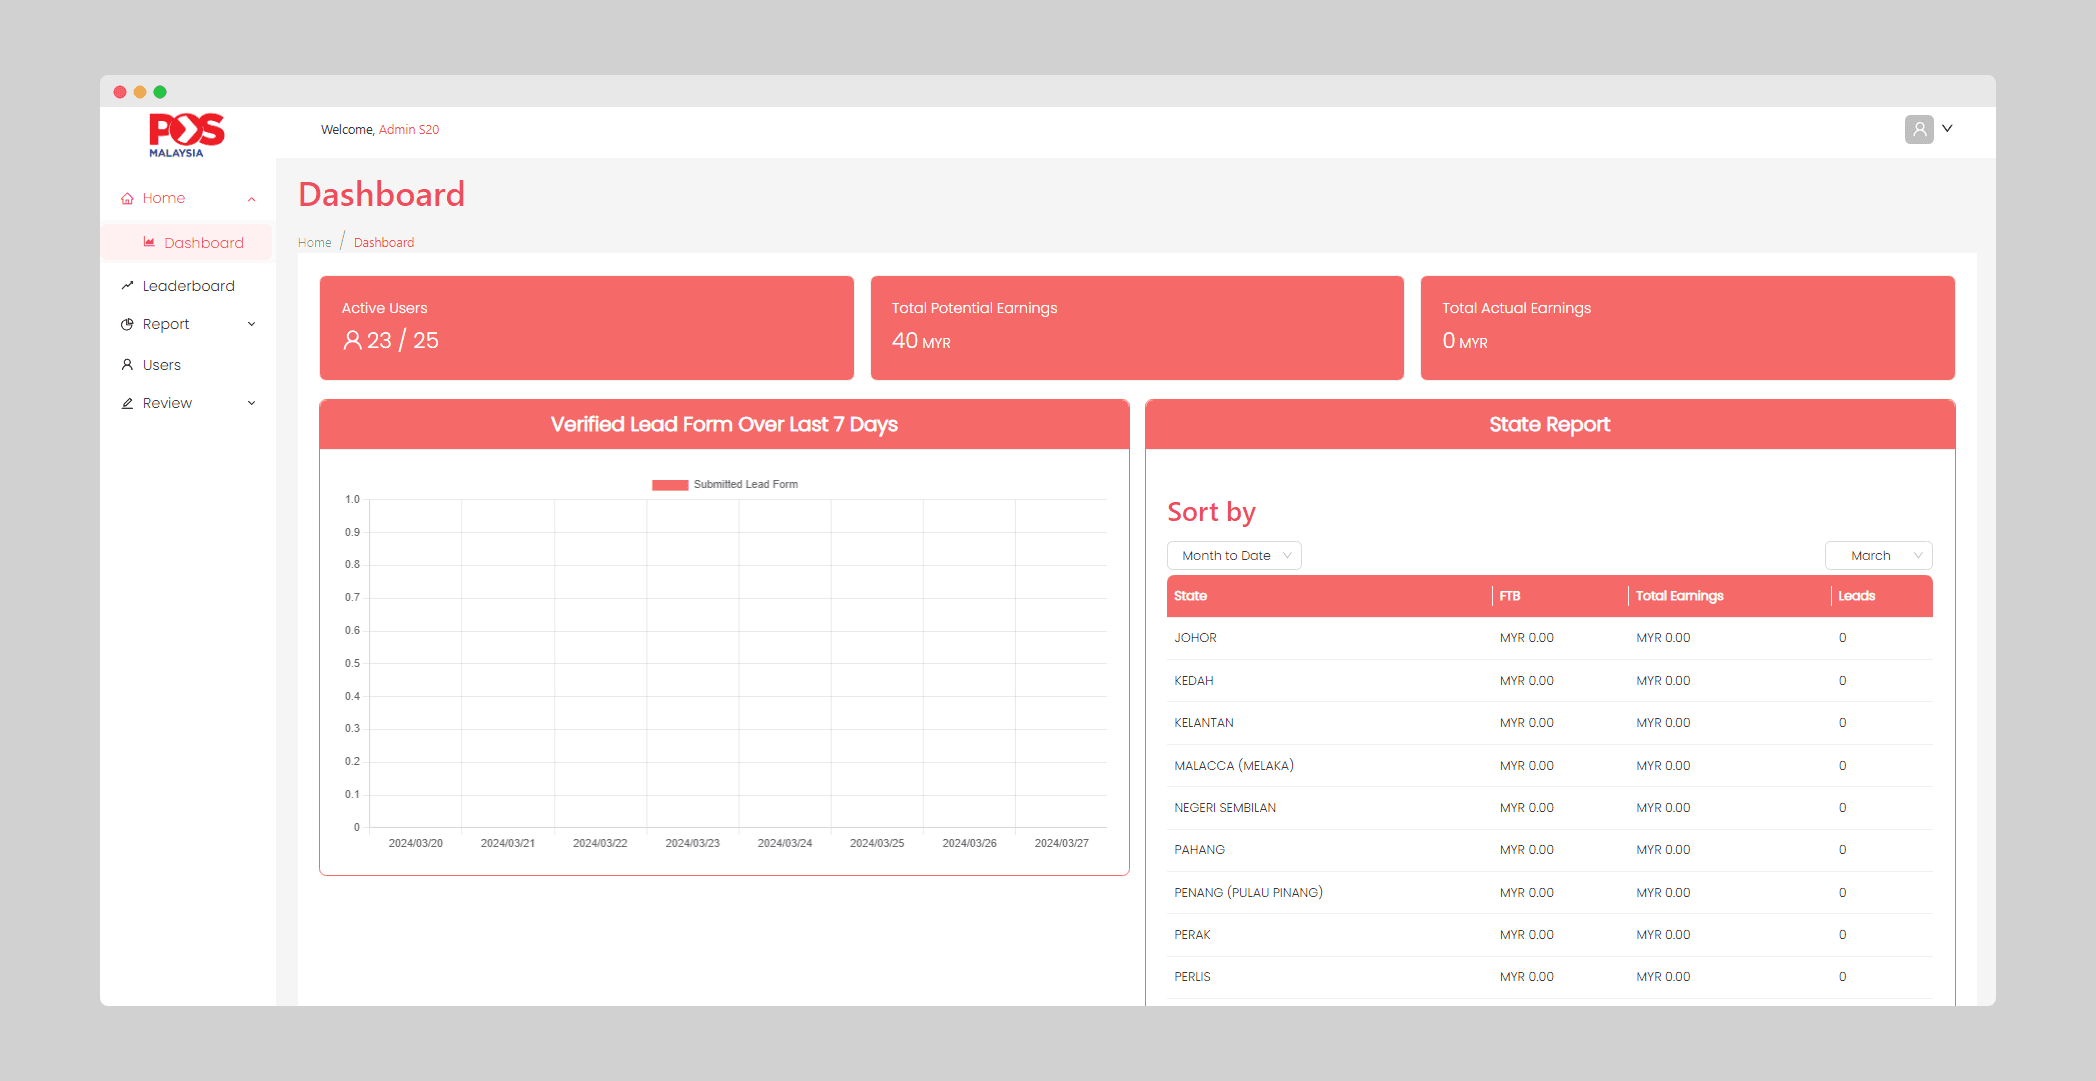Image resolution: width=2096 pixels, height=1081 pixels.
Task: Select the Users menu item
Action: tap(160, 364)
